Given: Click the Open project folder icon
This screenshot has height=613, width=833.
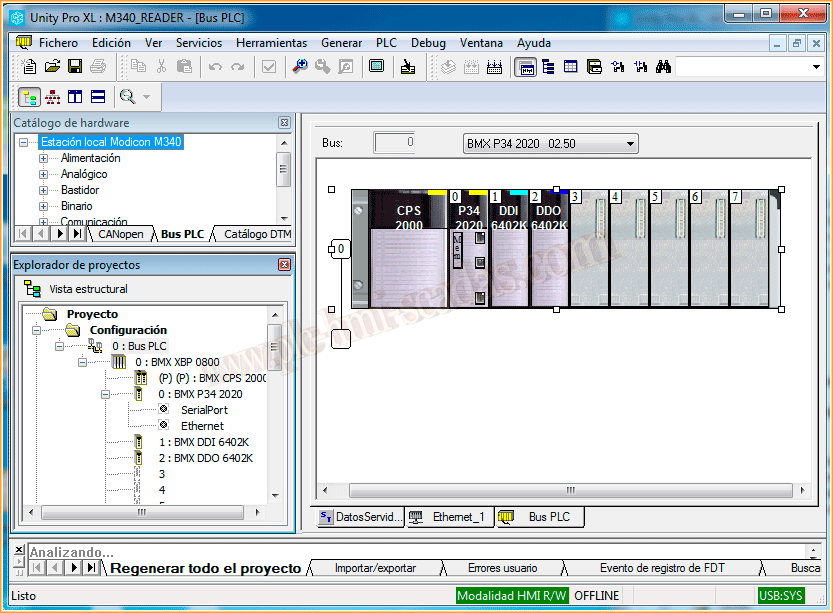Looking at the screenshot, I should pyautogui.click(x=53, y=66).
